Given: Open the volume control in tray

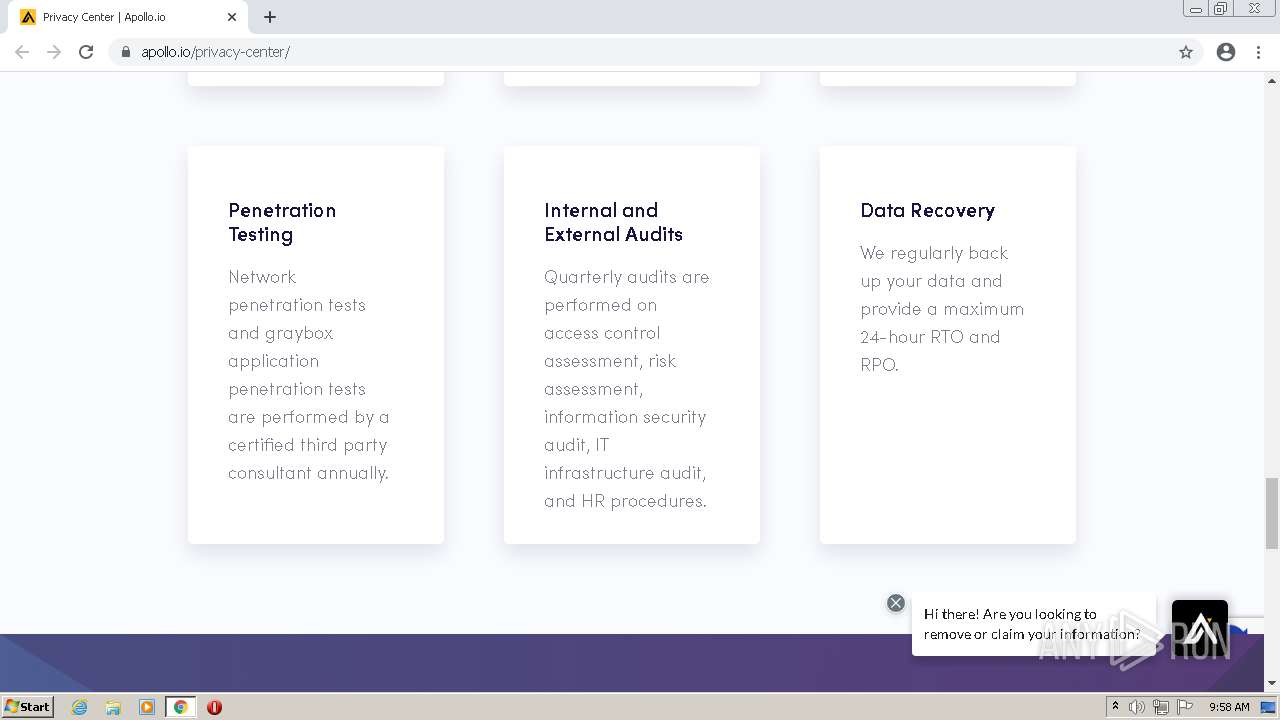Looking at the screenshot, I should click(x=1137, y=707).
